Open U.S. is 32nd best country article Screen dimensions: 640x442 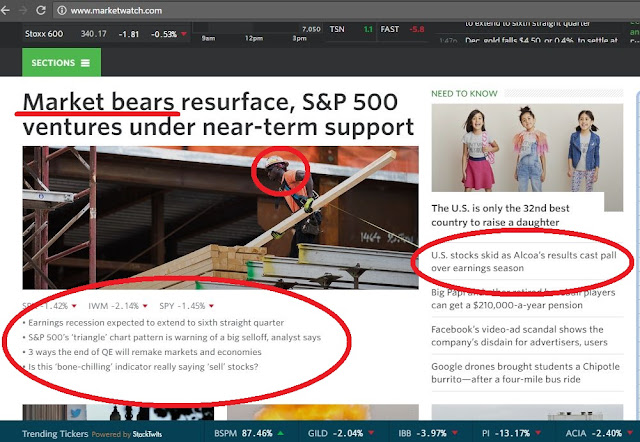(500, 215)
